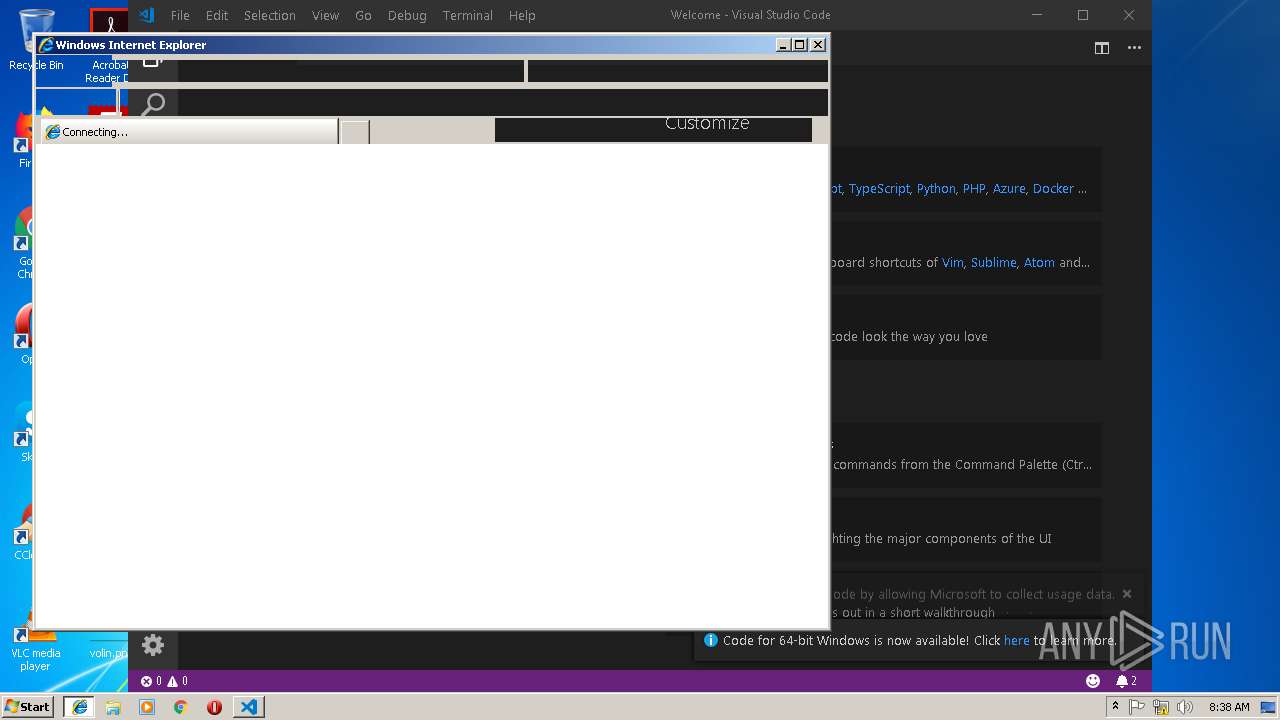Viewport: 1280px width, 720px height.
Task: Select the Acrobat Reader desktop icon
Action: (108, 45)
